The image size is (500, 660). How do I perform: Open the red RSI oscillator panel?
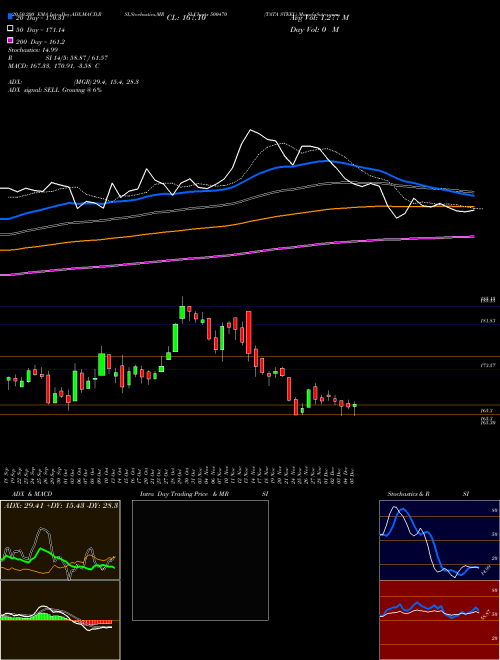click(x=439, y=620)
